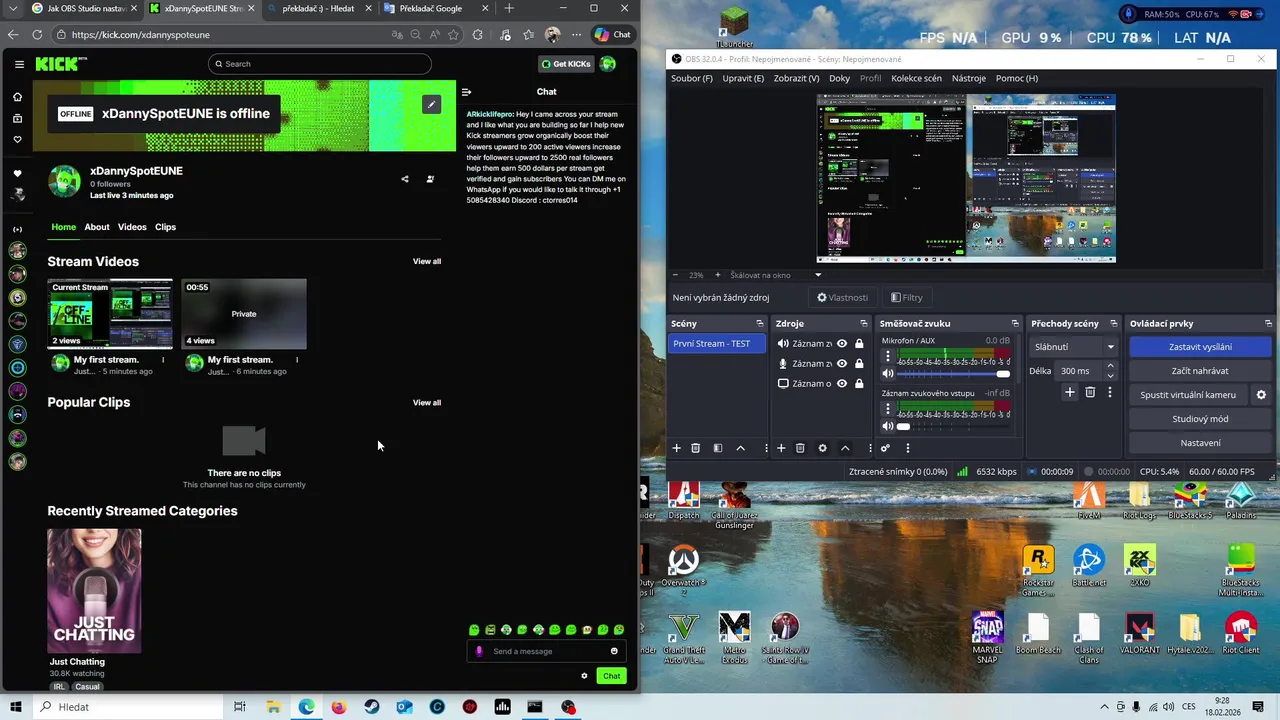
Task: Remove scene transition with trash icon
Action: point(1090,393)
